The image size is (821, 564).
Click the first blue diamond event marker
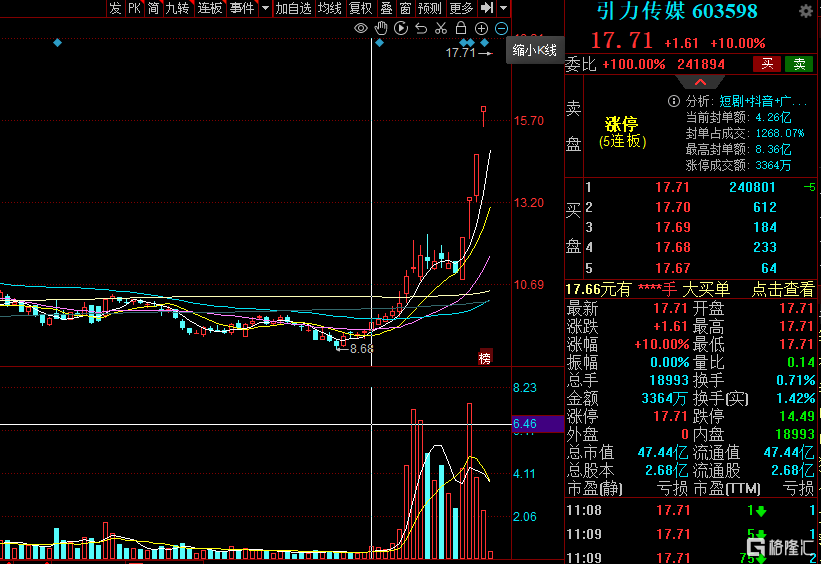point(58,42)
